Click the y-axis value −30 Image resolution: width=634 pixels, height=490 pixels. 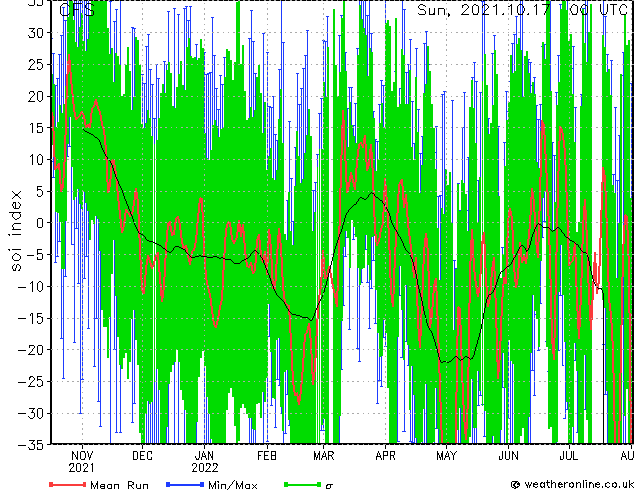[x=30, y=413]
